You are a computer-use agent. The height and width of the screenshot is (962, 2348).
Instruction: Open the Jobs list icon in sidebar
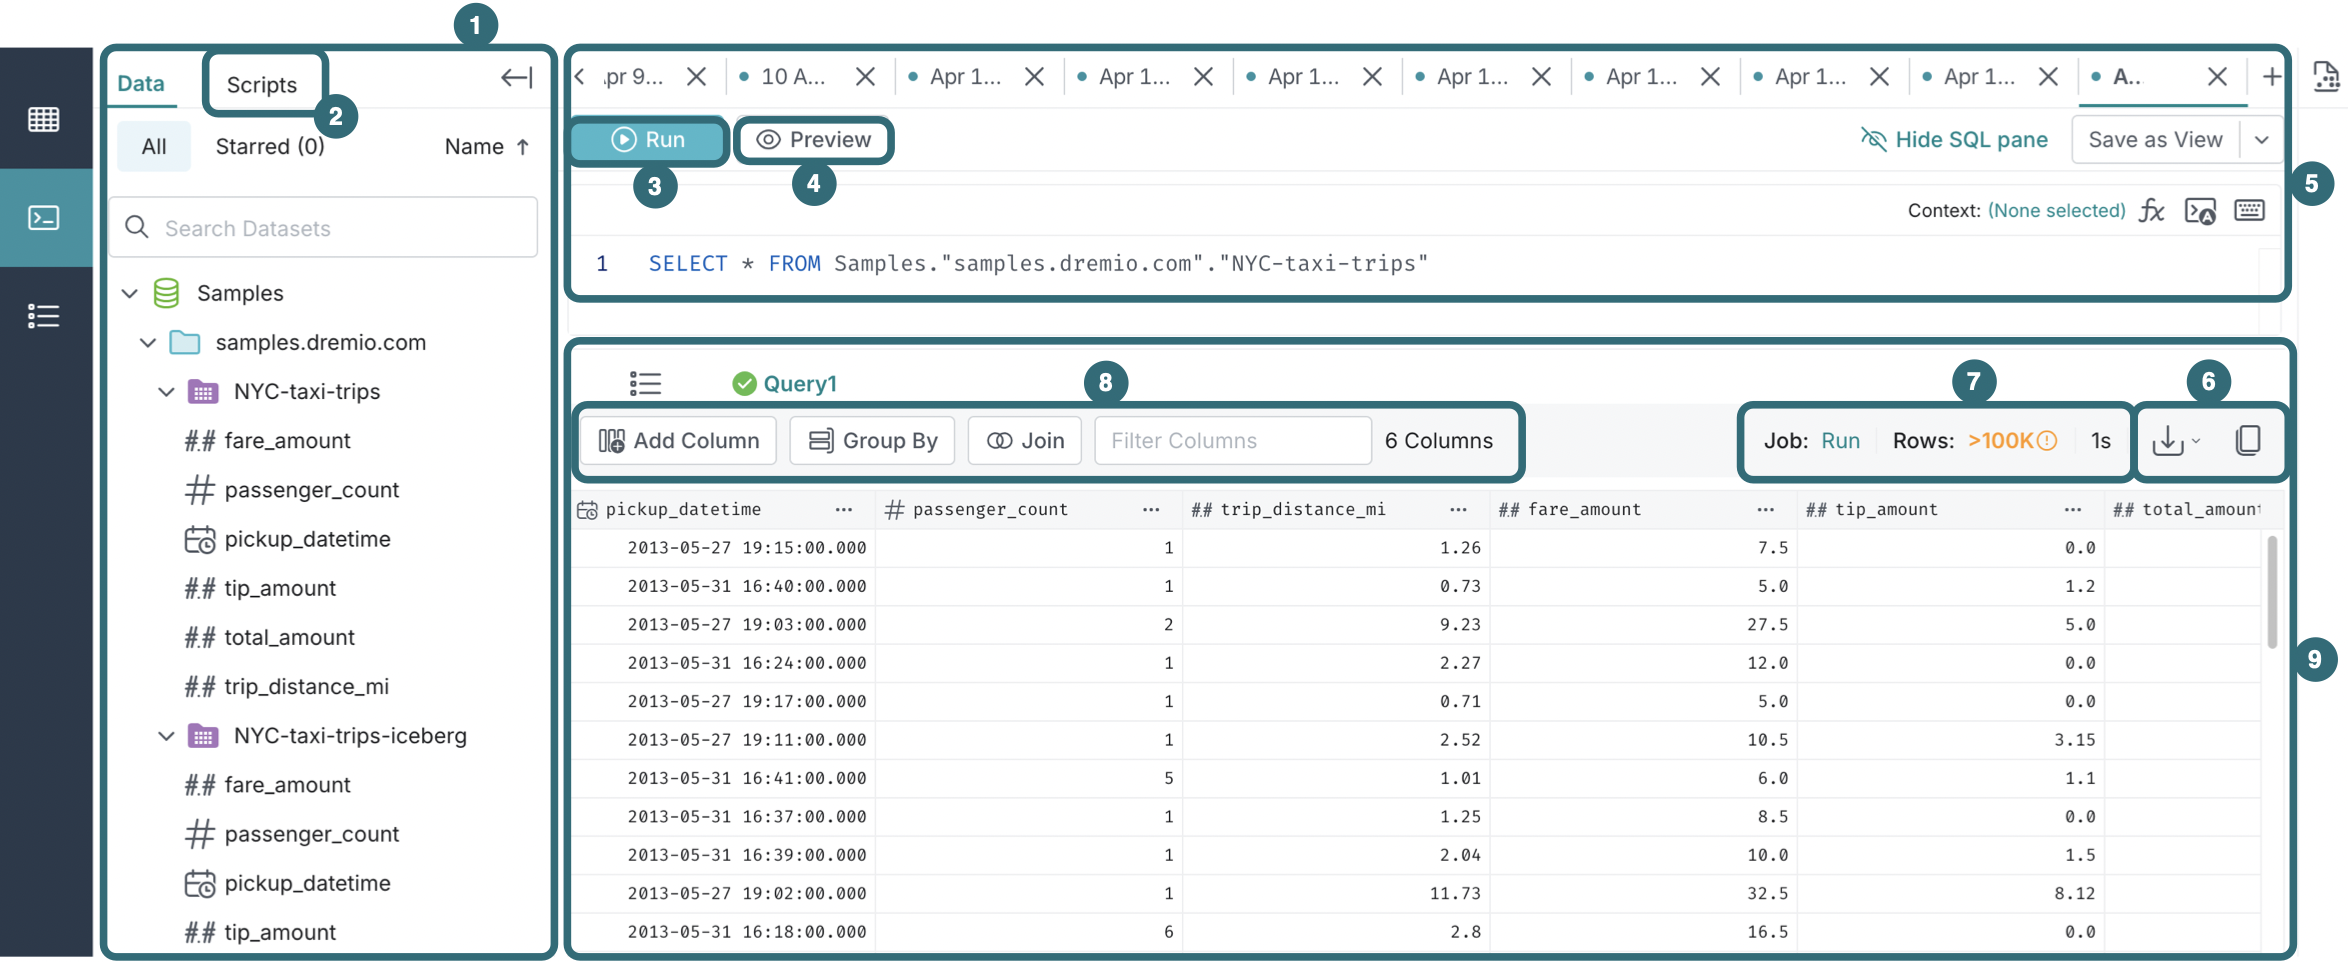coord(45,316)
